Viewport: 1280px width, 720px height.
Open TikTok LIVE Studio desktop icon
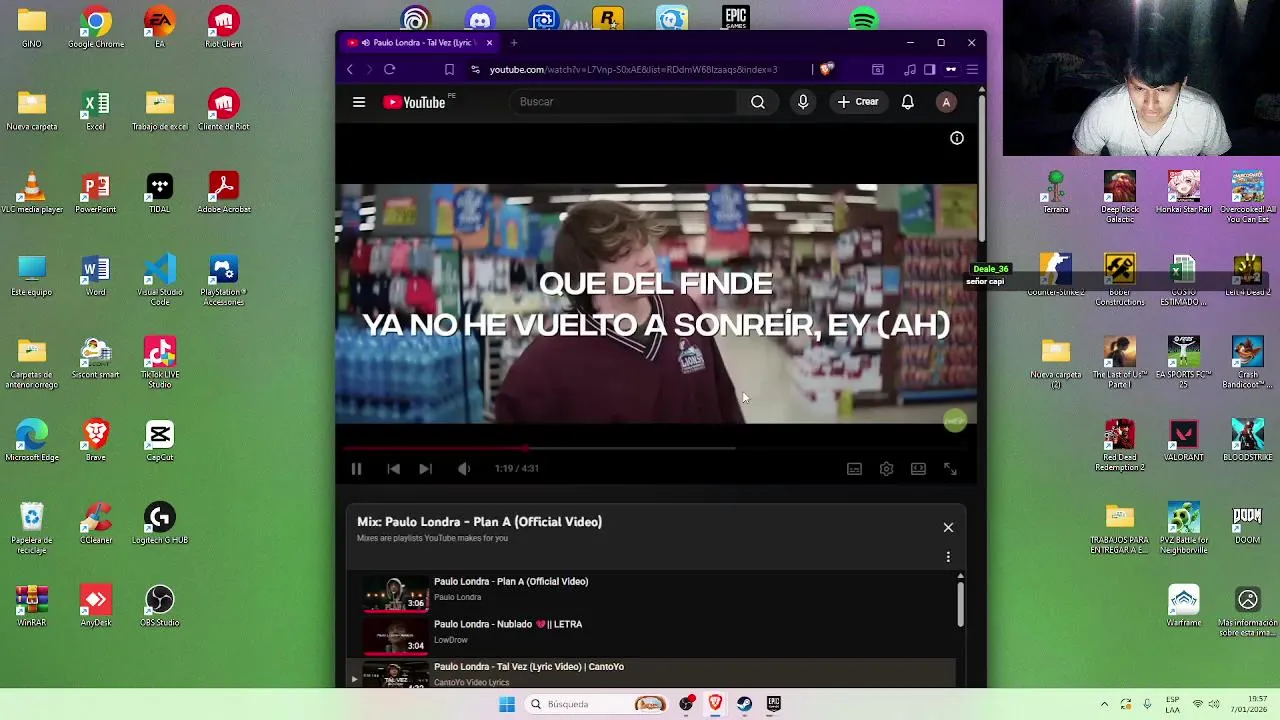160,363
